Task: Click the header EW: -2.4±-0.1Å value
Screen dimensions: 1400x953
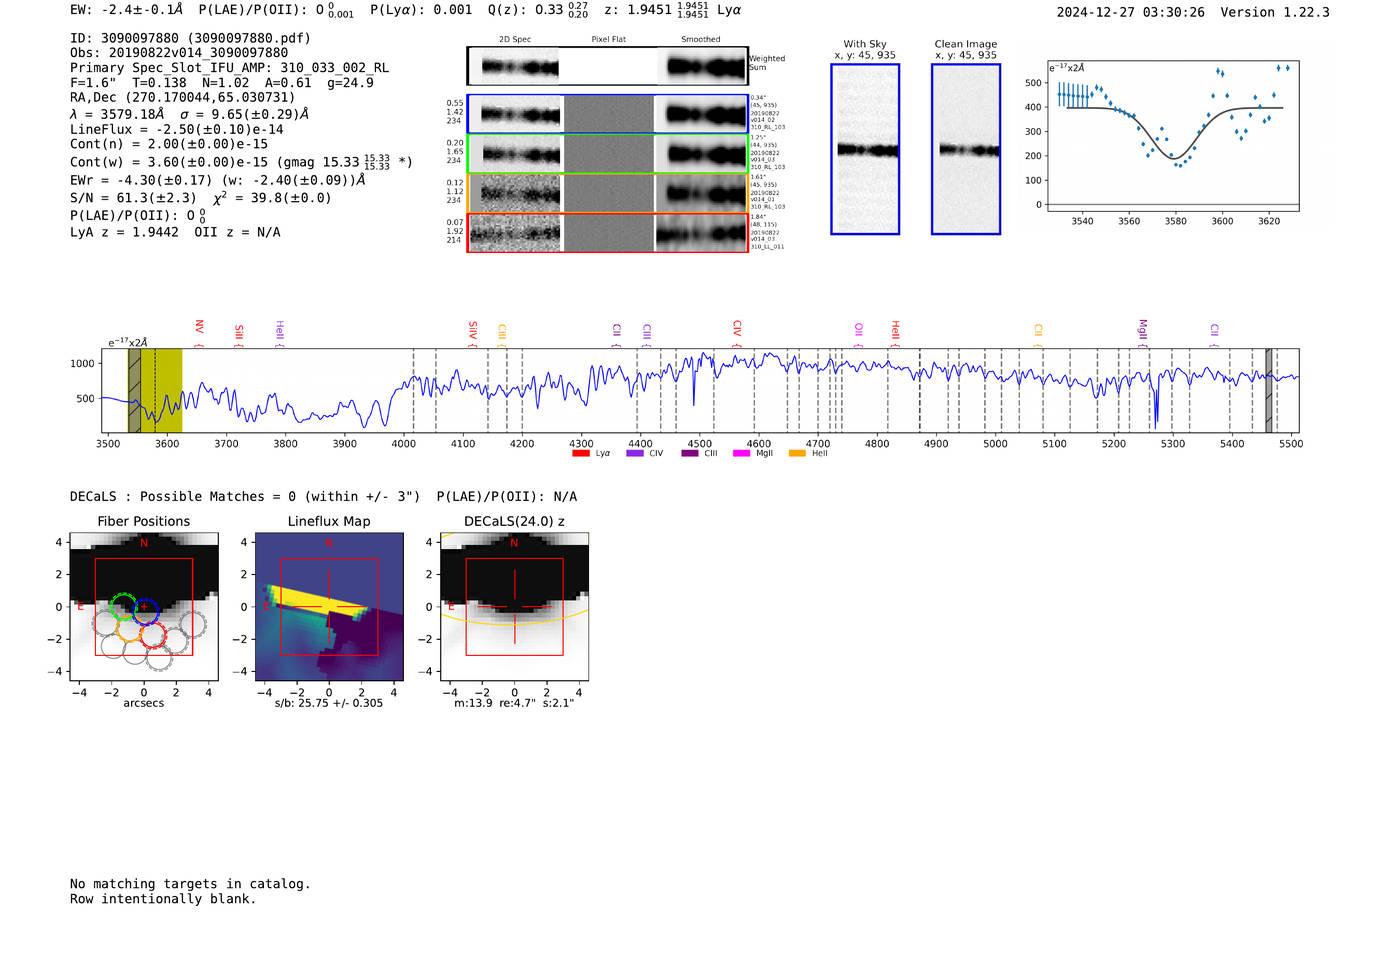Action: tap(127, 10)
